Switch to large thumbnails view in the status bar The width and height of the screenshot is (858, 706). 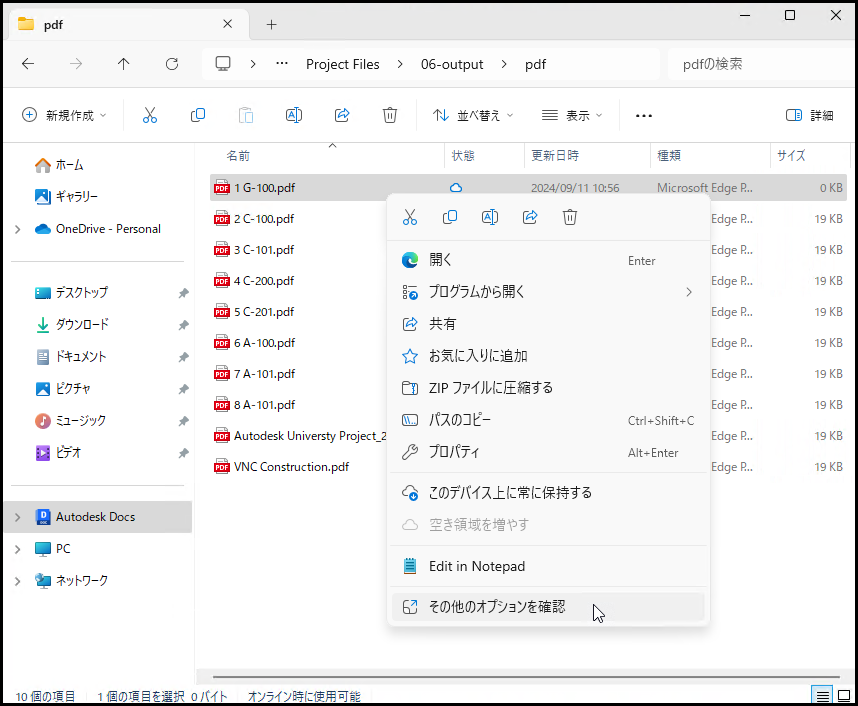click(x=845, y=694)
